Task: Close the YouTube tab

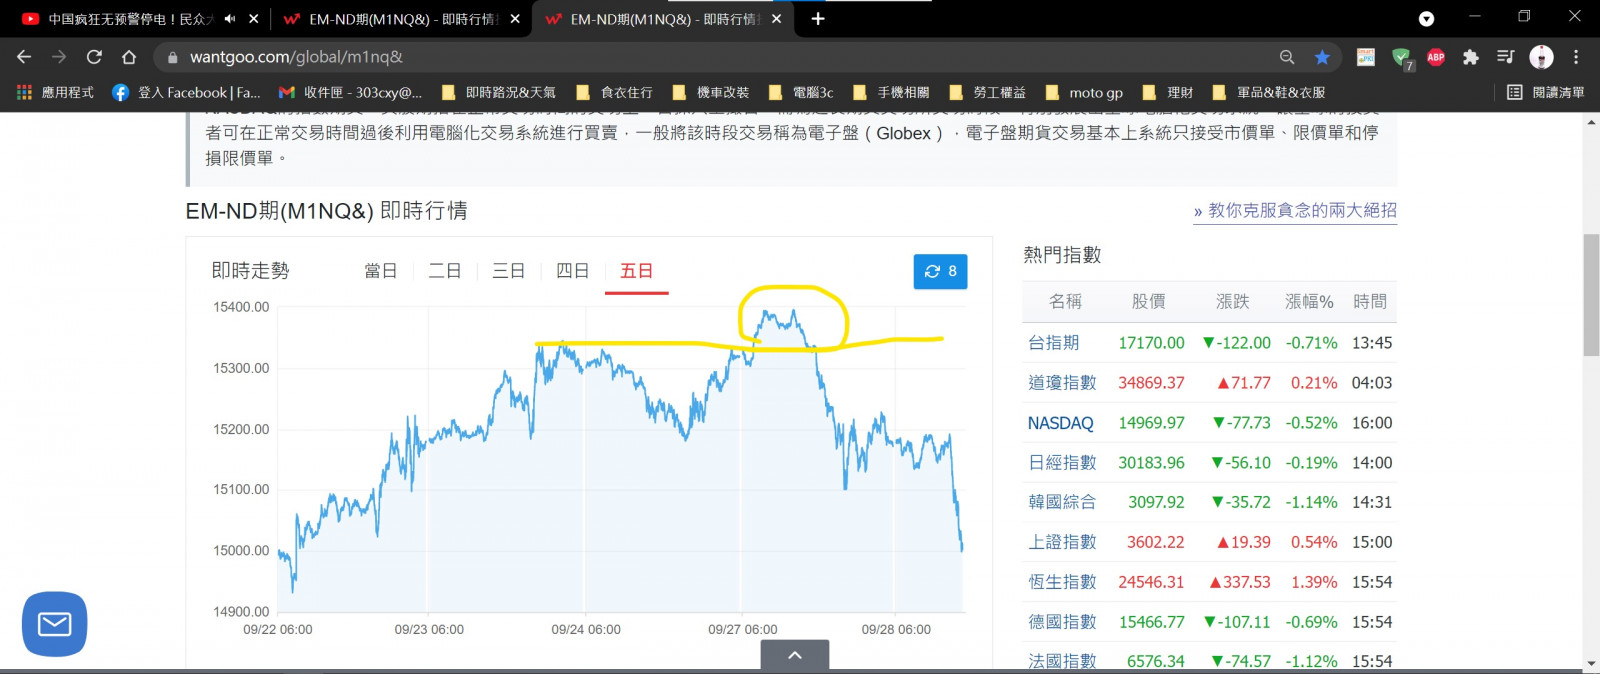Action: [x=254, y=19]
